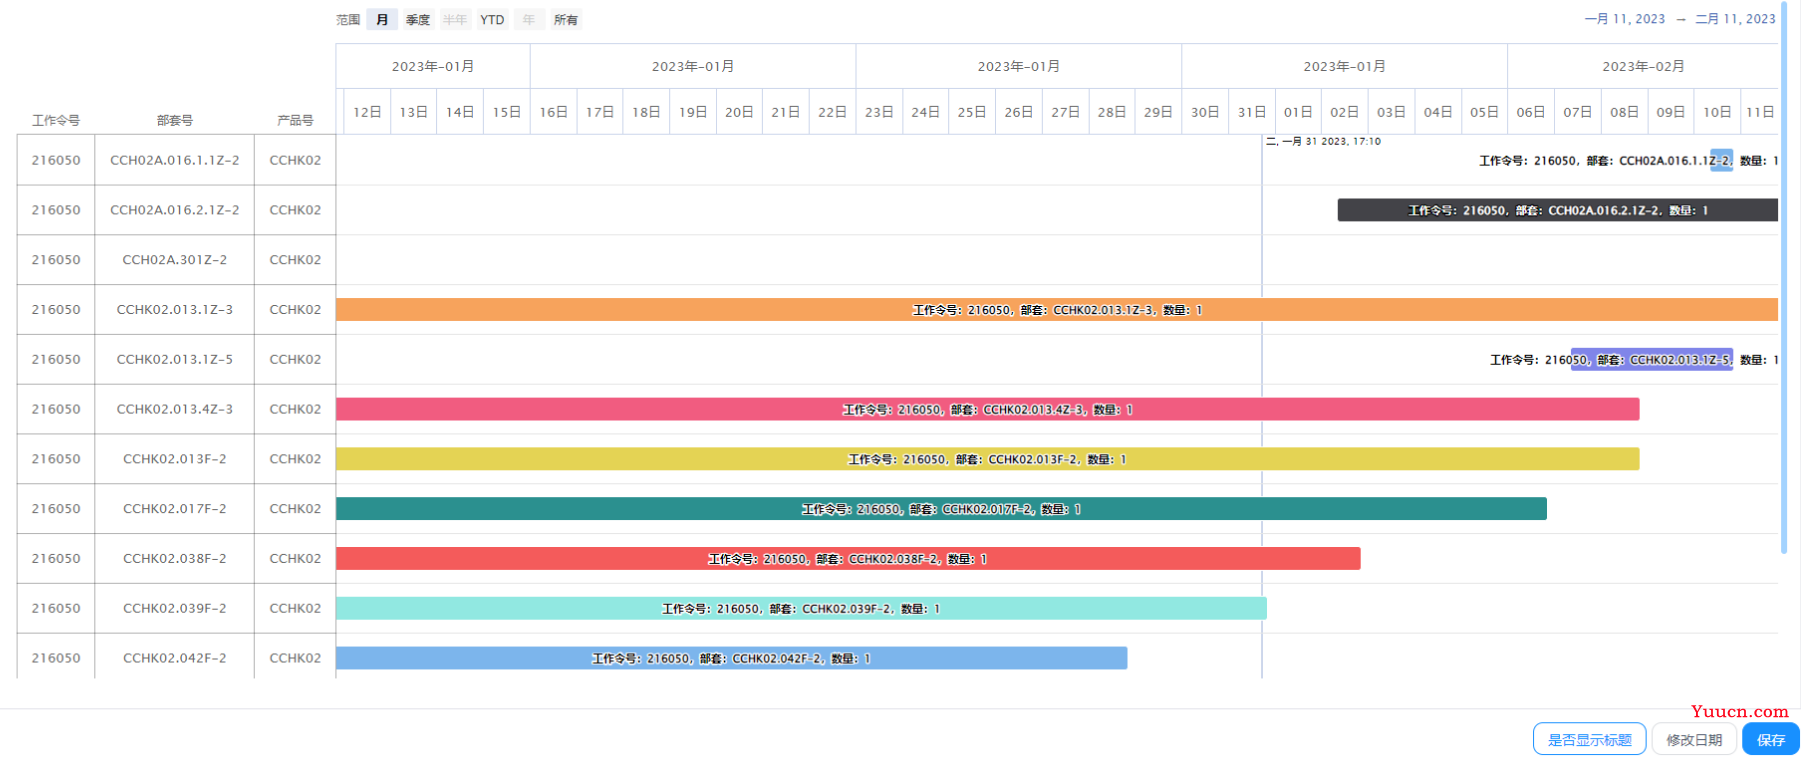This screenshot has height=766, width=1801.
Task: Click part number cell CCHK02.013.4Z-3
Action: point(175,409)
